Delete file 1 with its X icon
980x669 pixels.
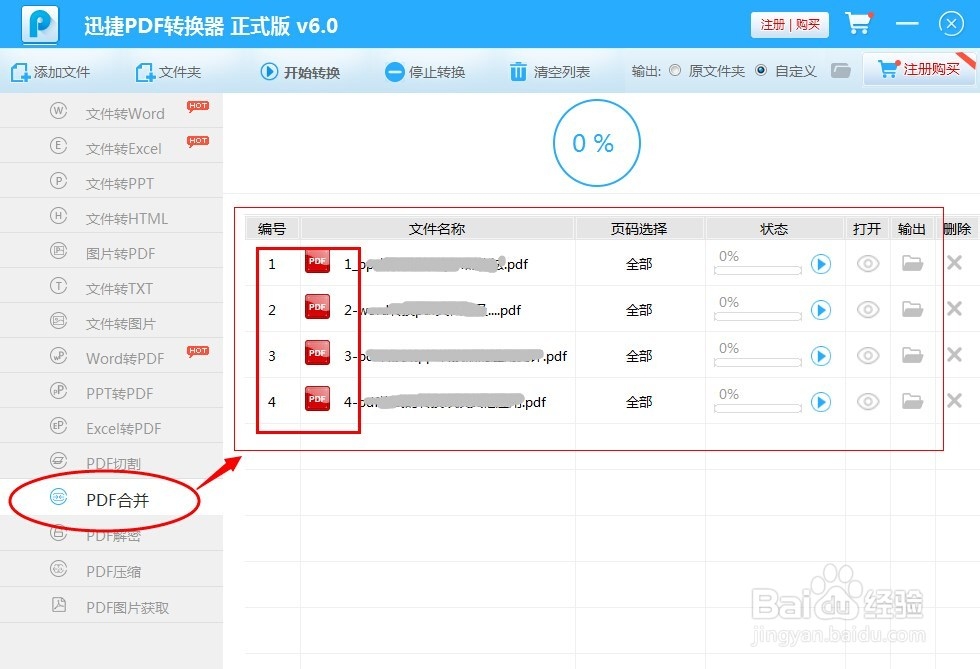pyautogui.click(x=954, y=263)
